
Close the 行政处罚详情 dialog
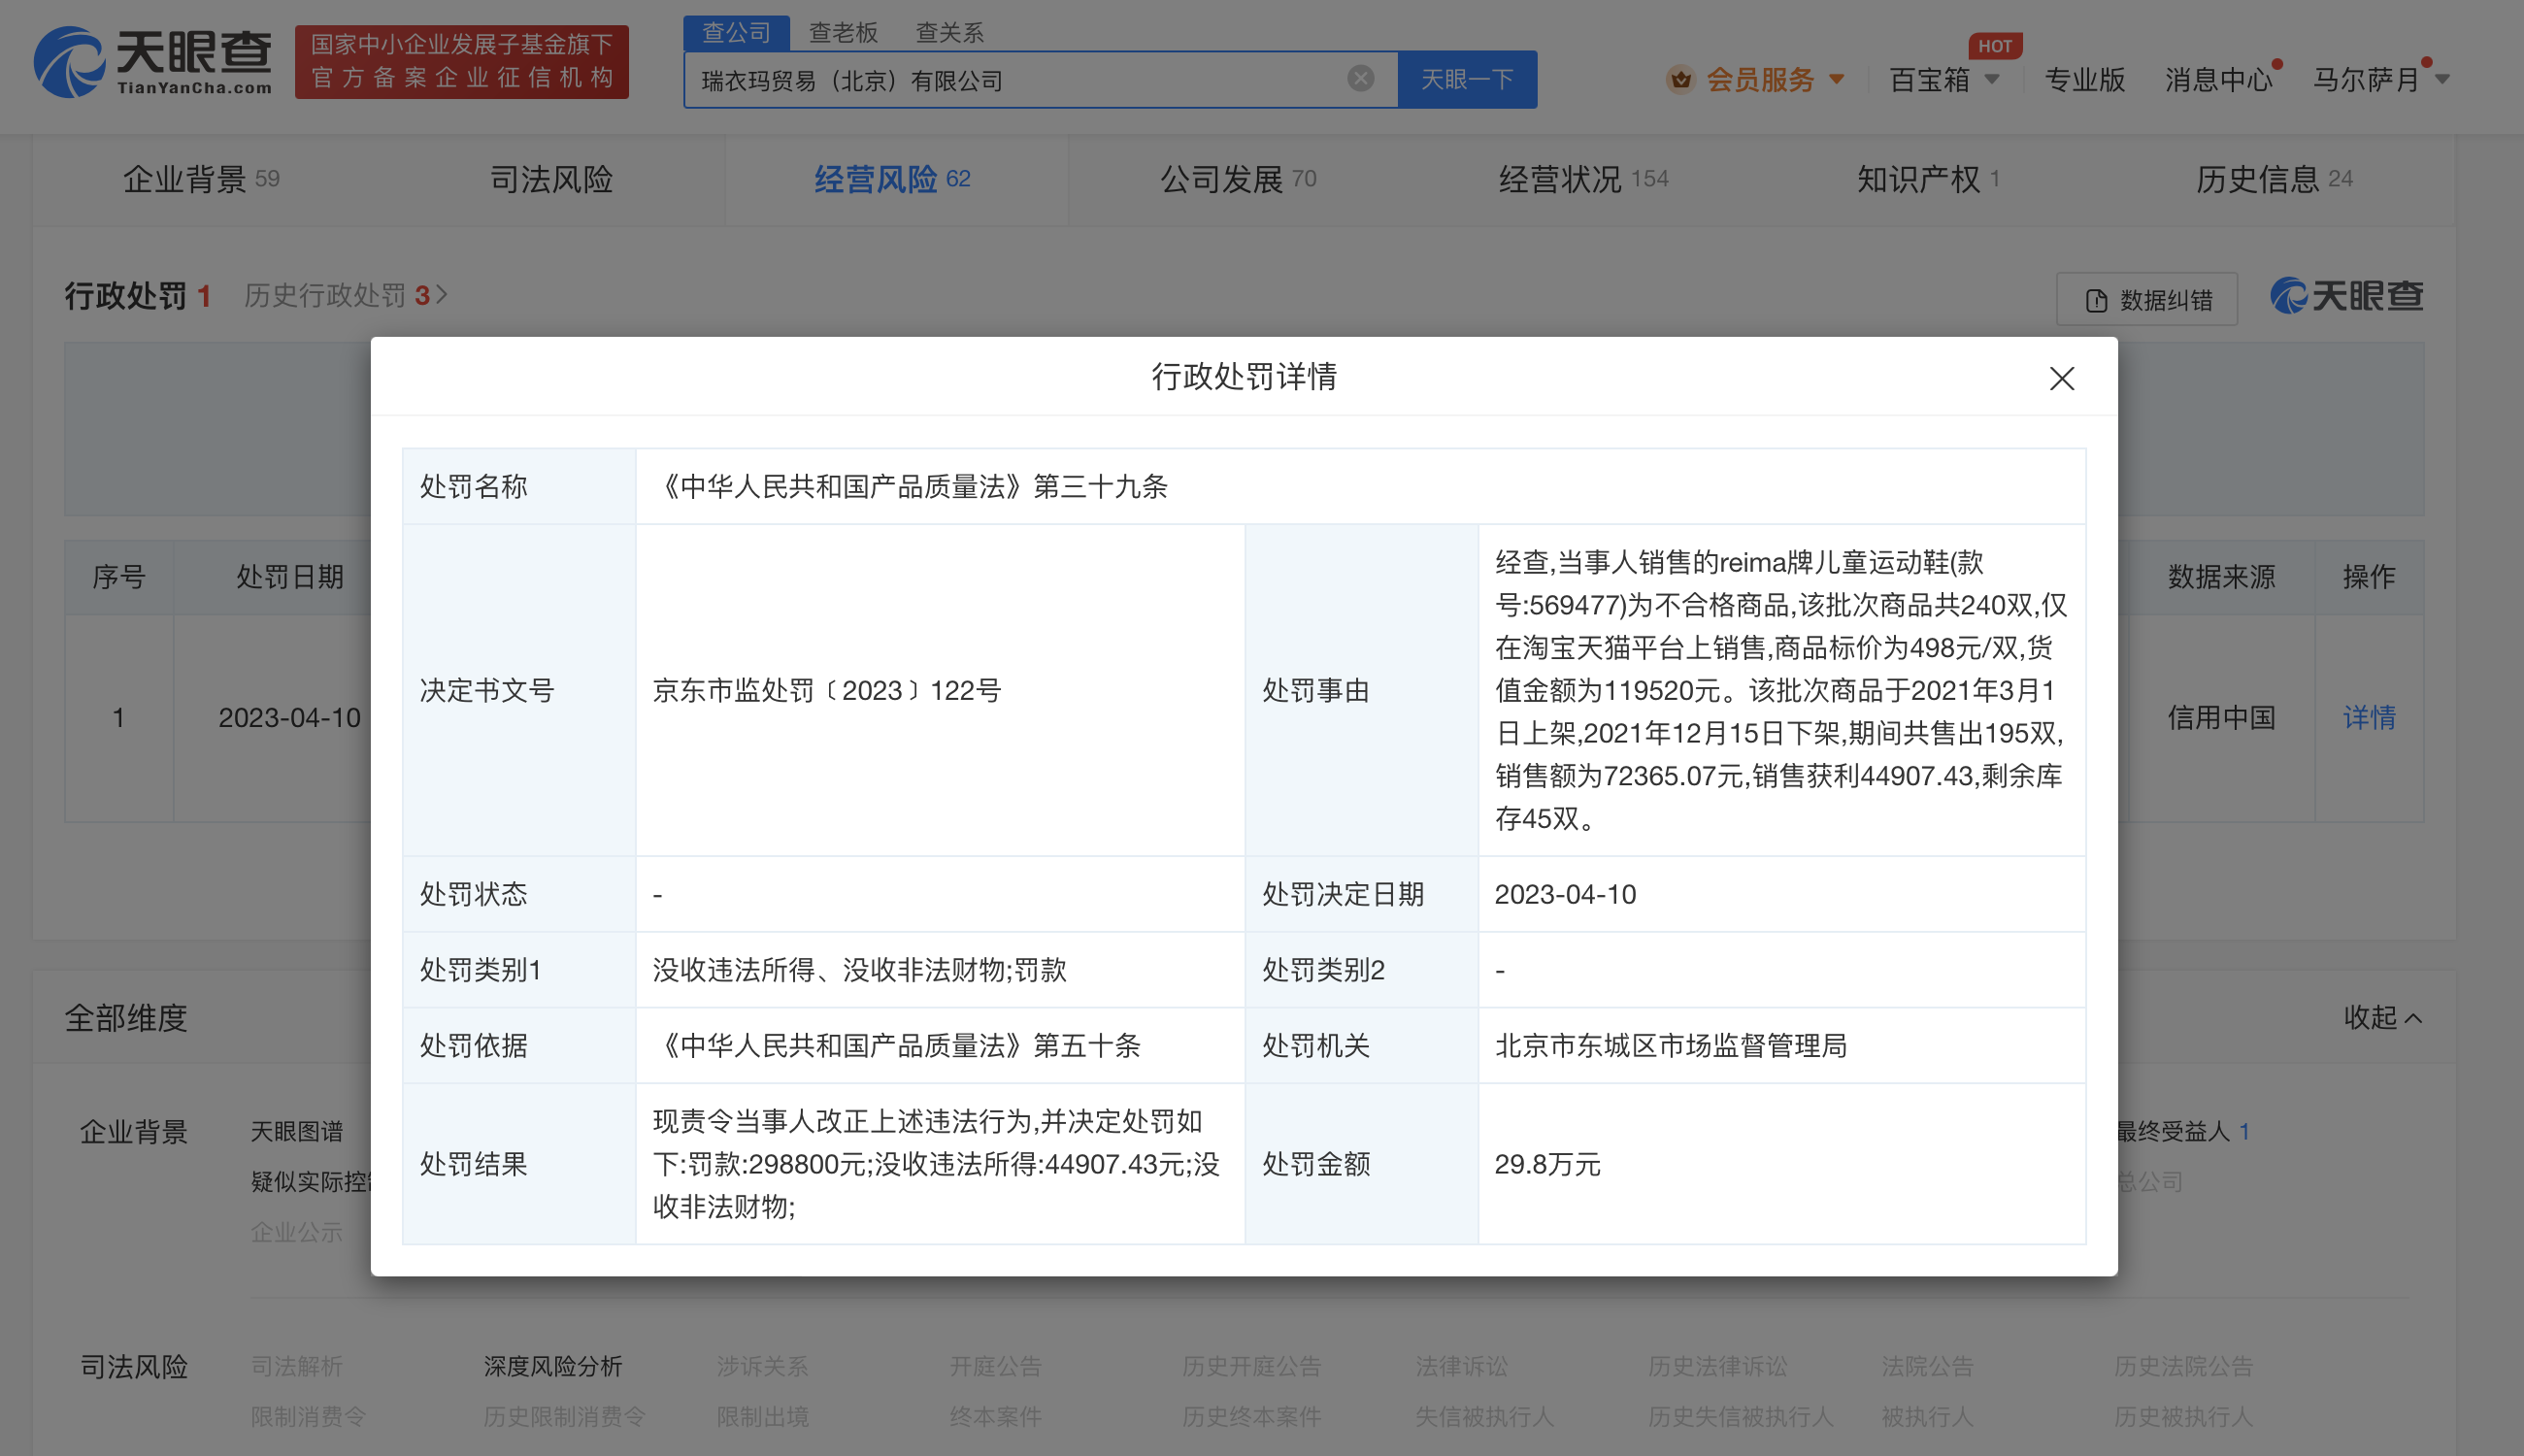[x=2061, y=378]
